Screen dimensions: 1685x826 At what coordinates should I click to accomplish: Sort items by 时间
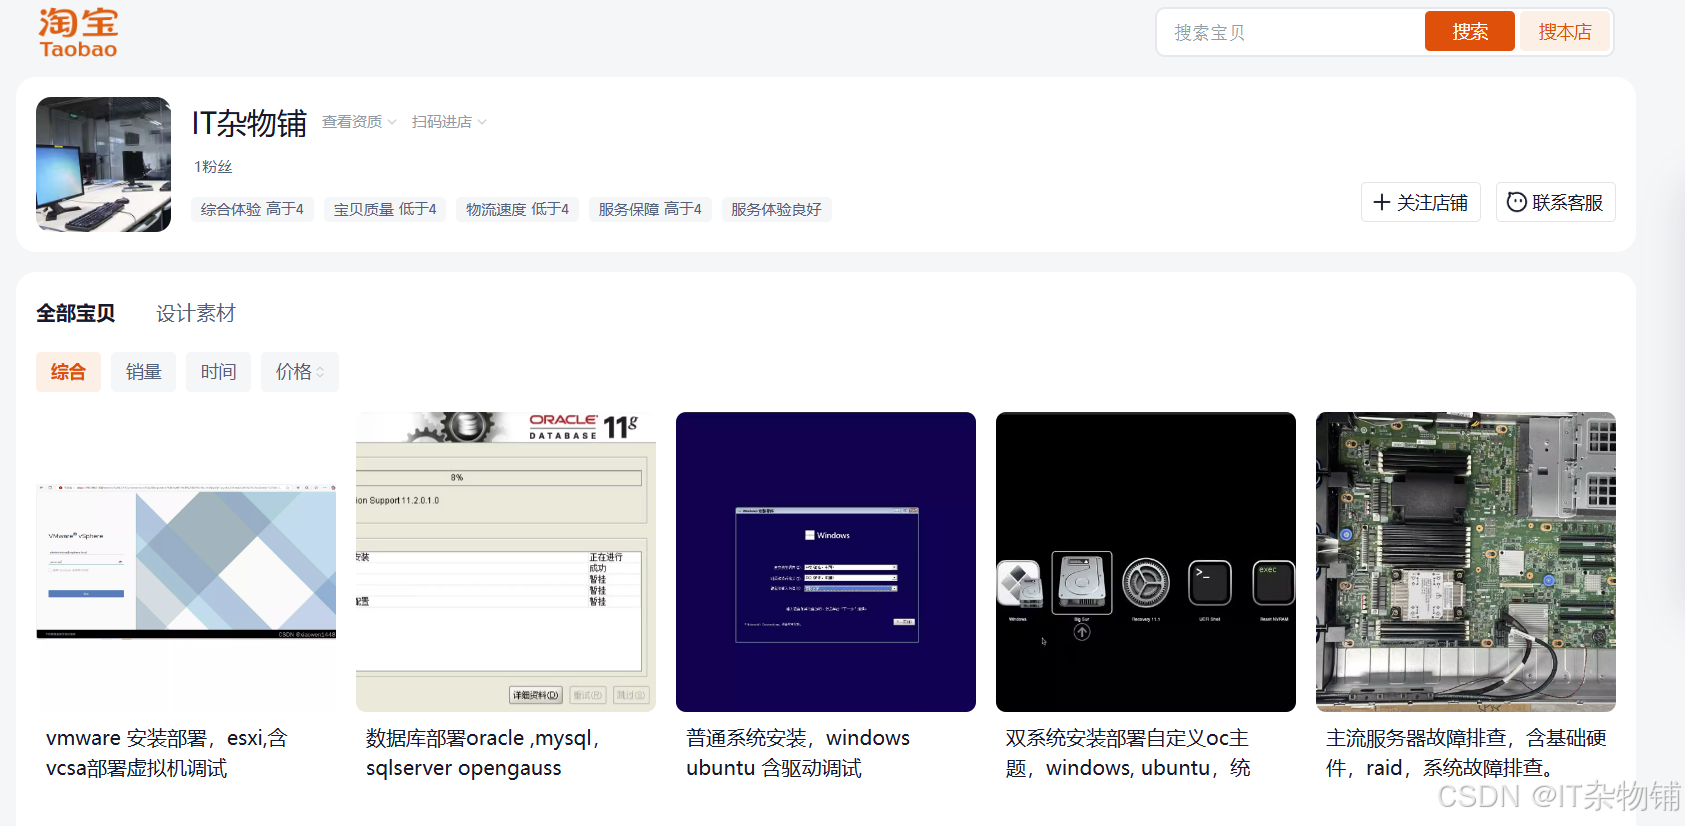(218, 372)
